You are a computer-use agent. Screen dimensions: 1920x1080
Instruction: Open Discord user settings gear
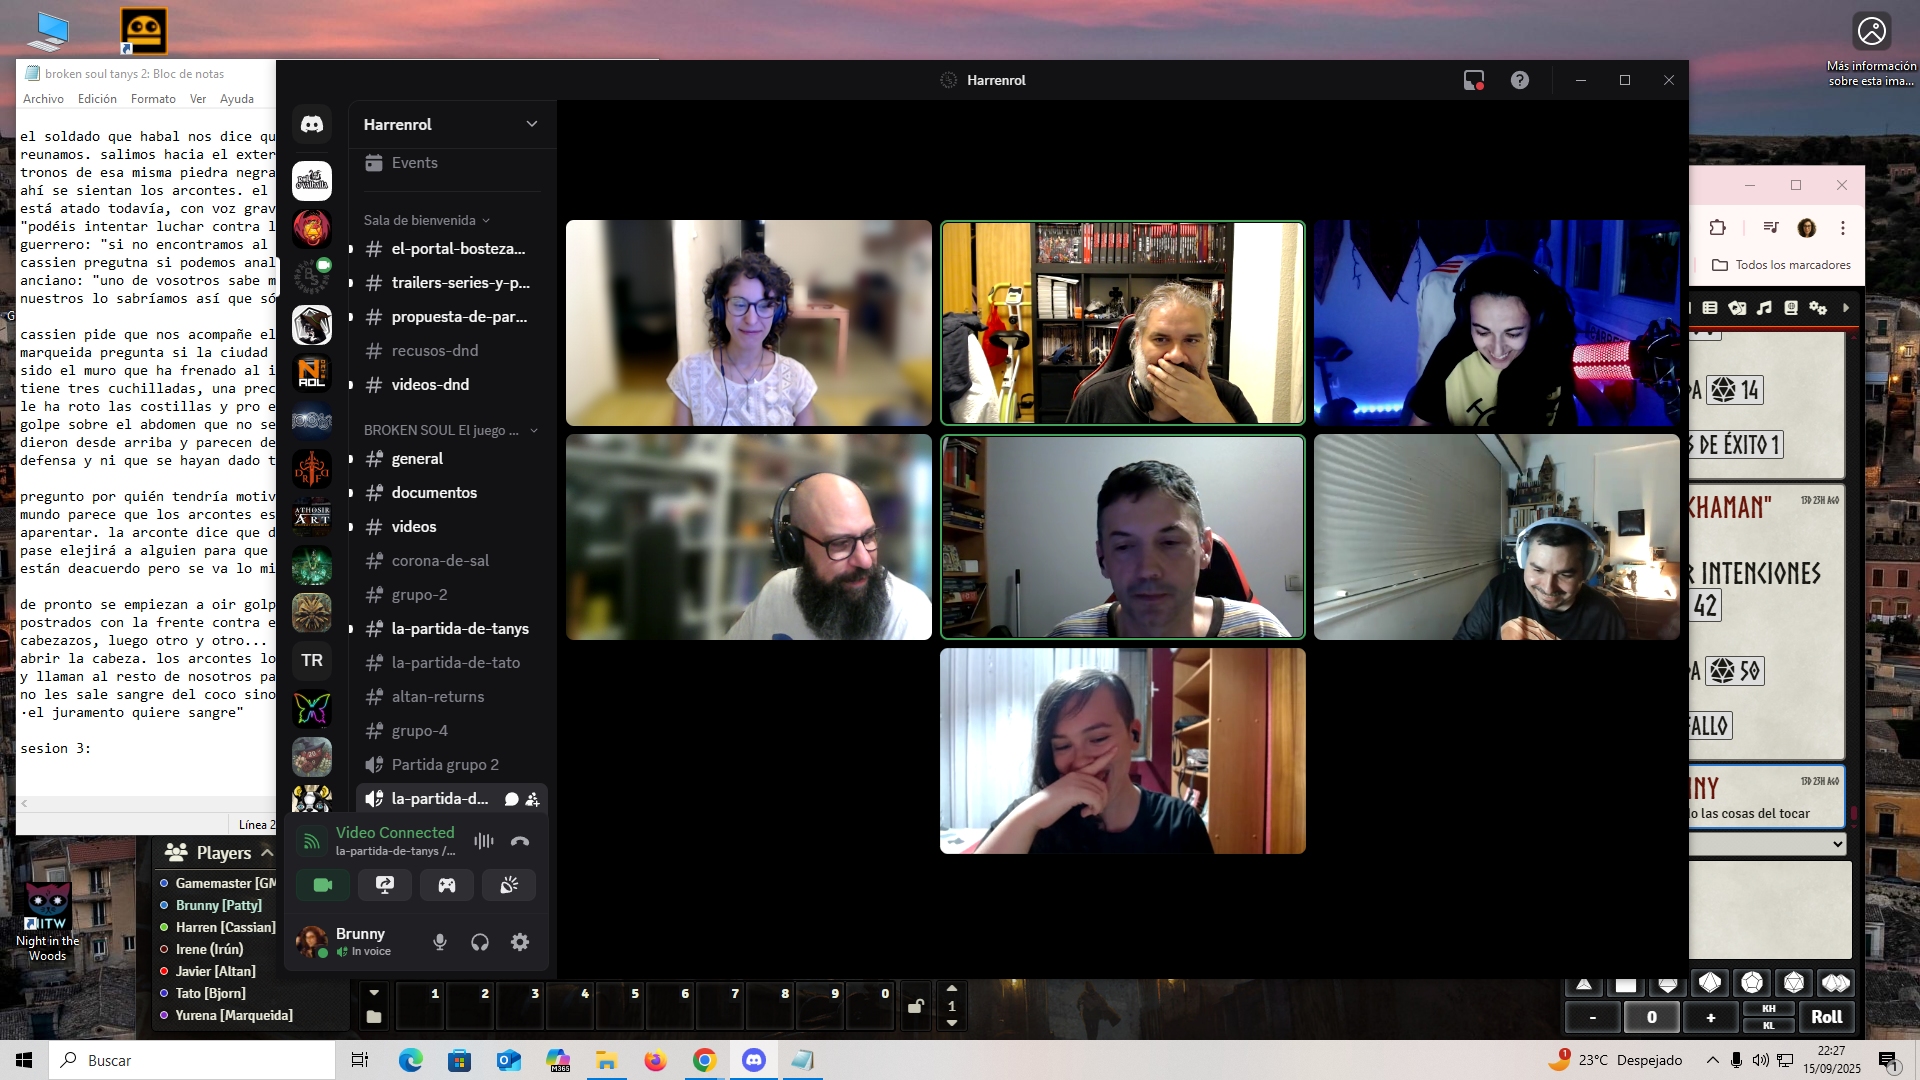pyautogui.click(x=520, y=942)
